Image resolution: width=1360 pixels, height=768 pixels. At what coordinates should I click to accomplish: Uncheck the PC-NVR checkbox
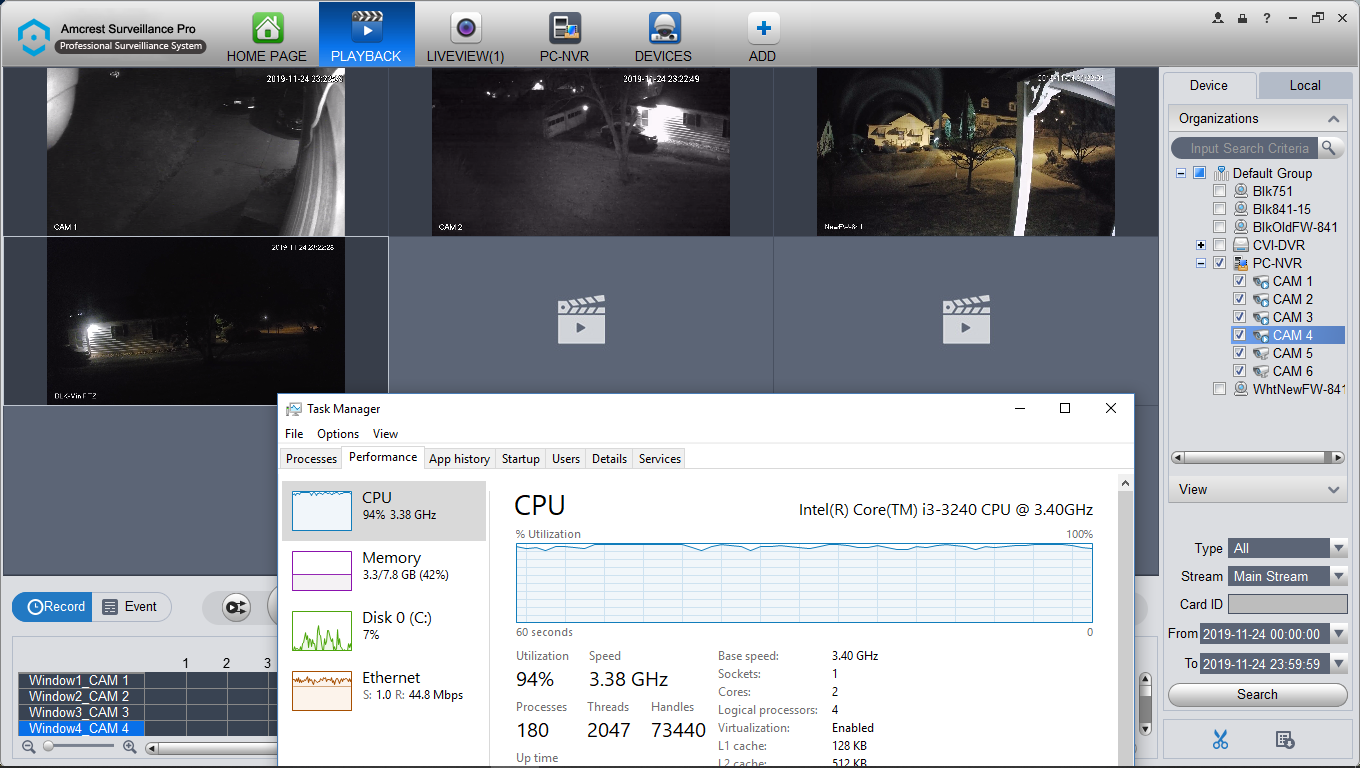1219,263
